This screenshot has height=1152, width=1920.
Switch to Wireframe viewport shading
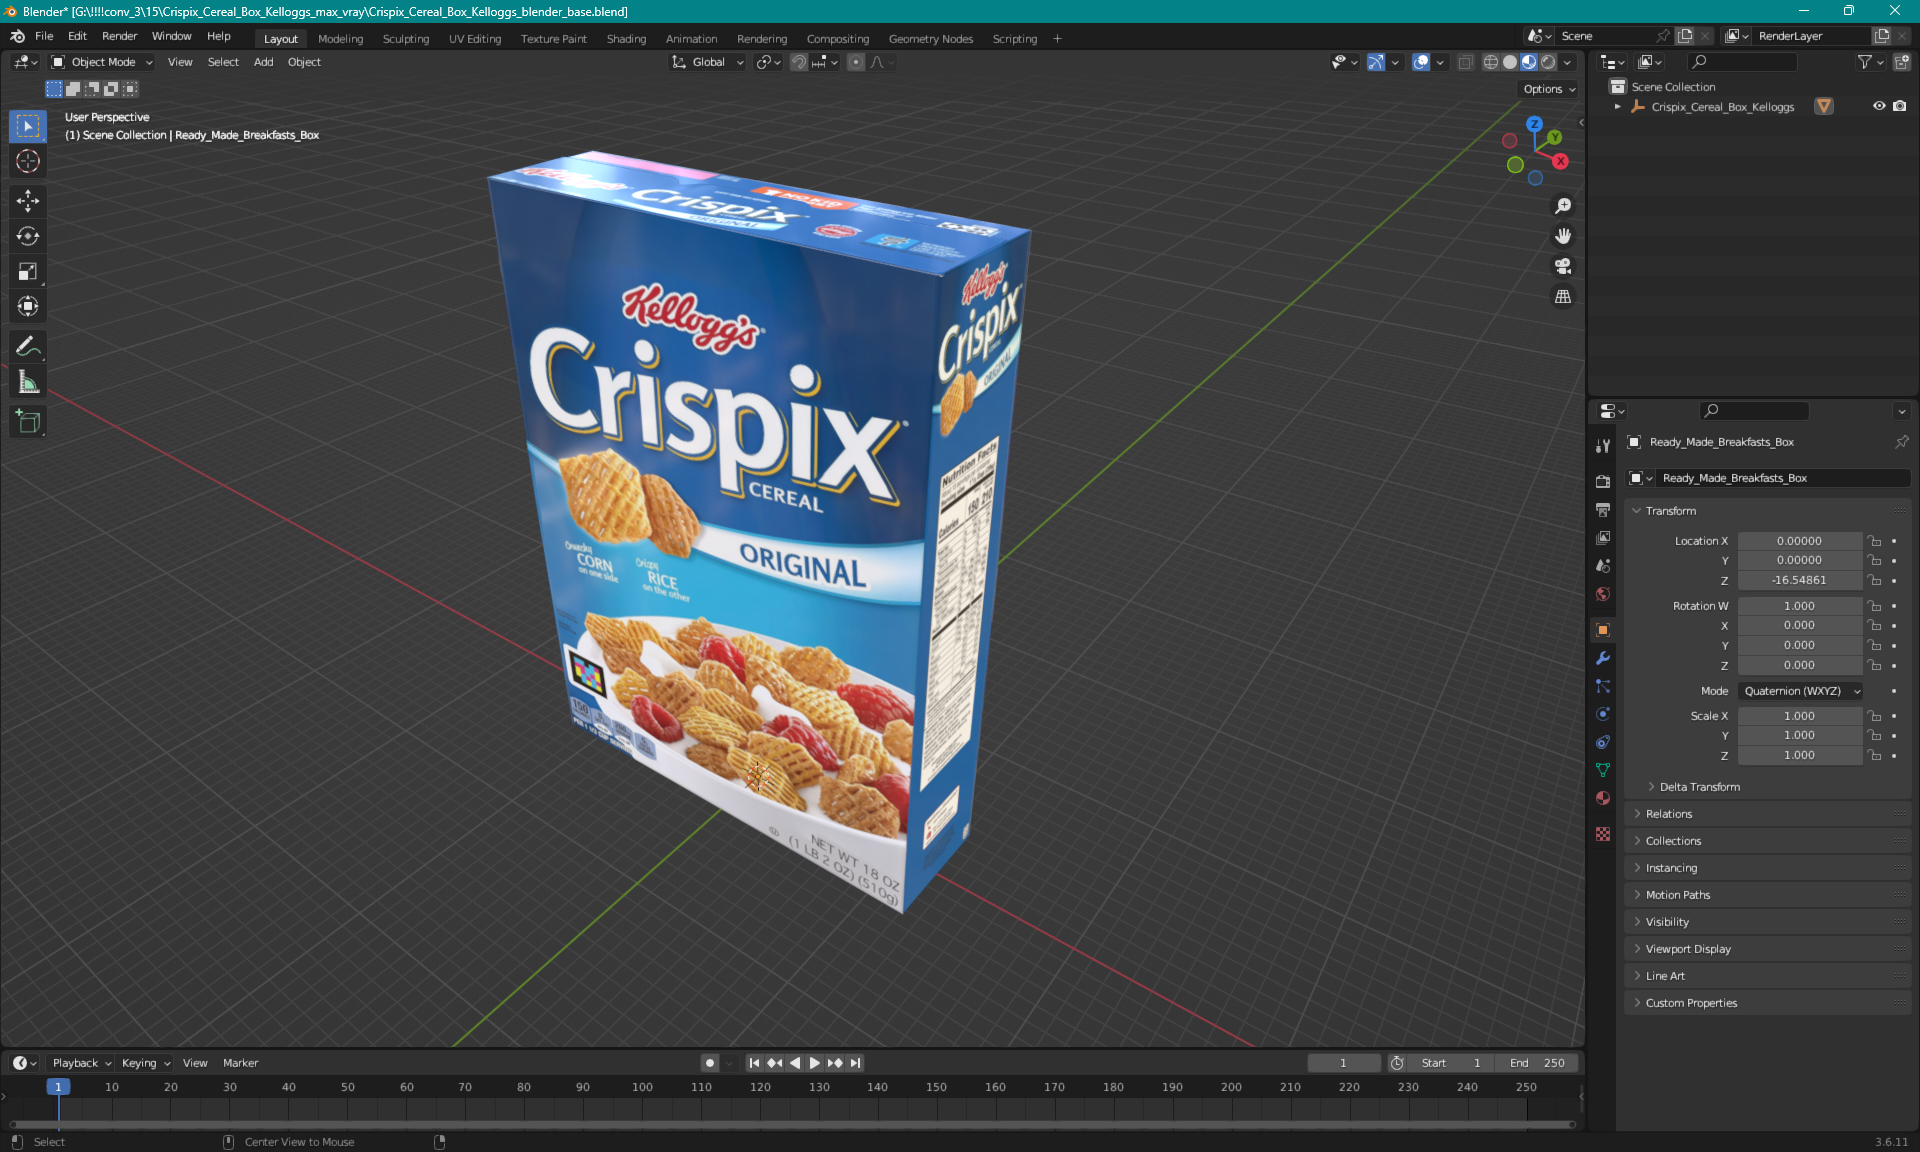pos(1491,62)
